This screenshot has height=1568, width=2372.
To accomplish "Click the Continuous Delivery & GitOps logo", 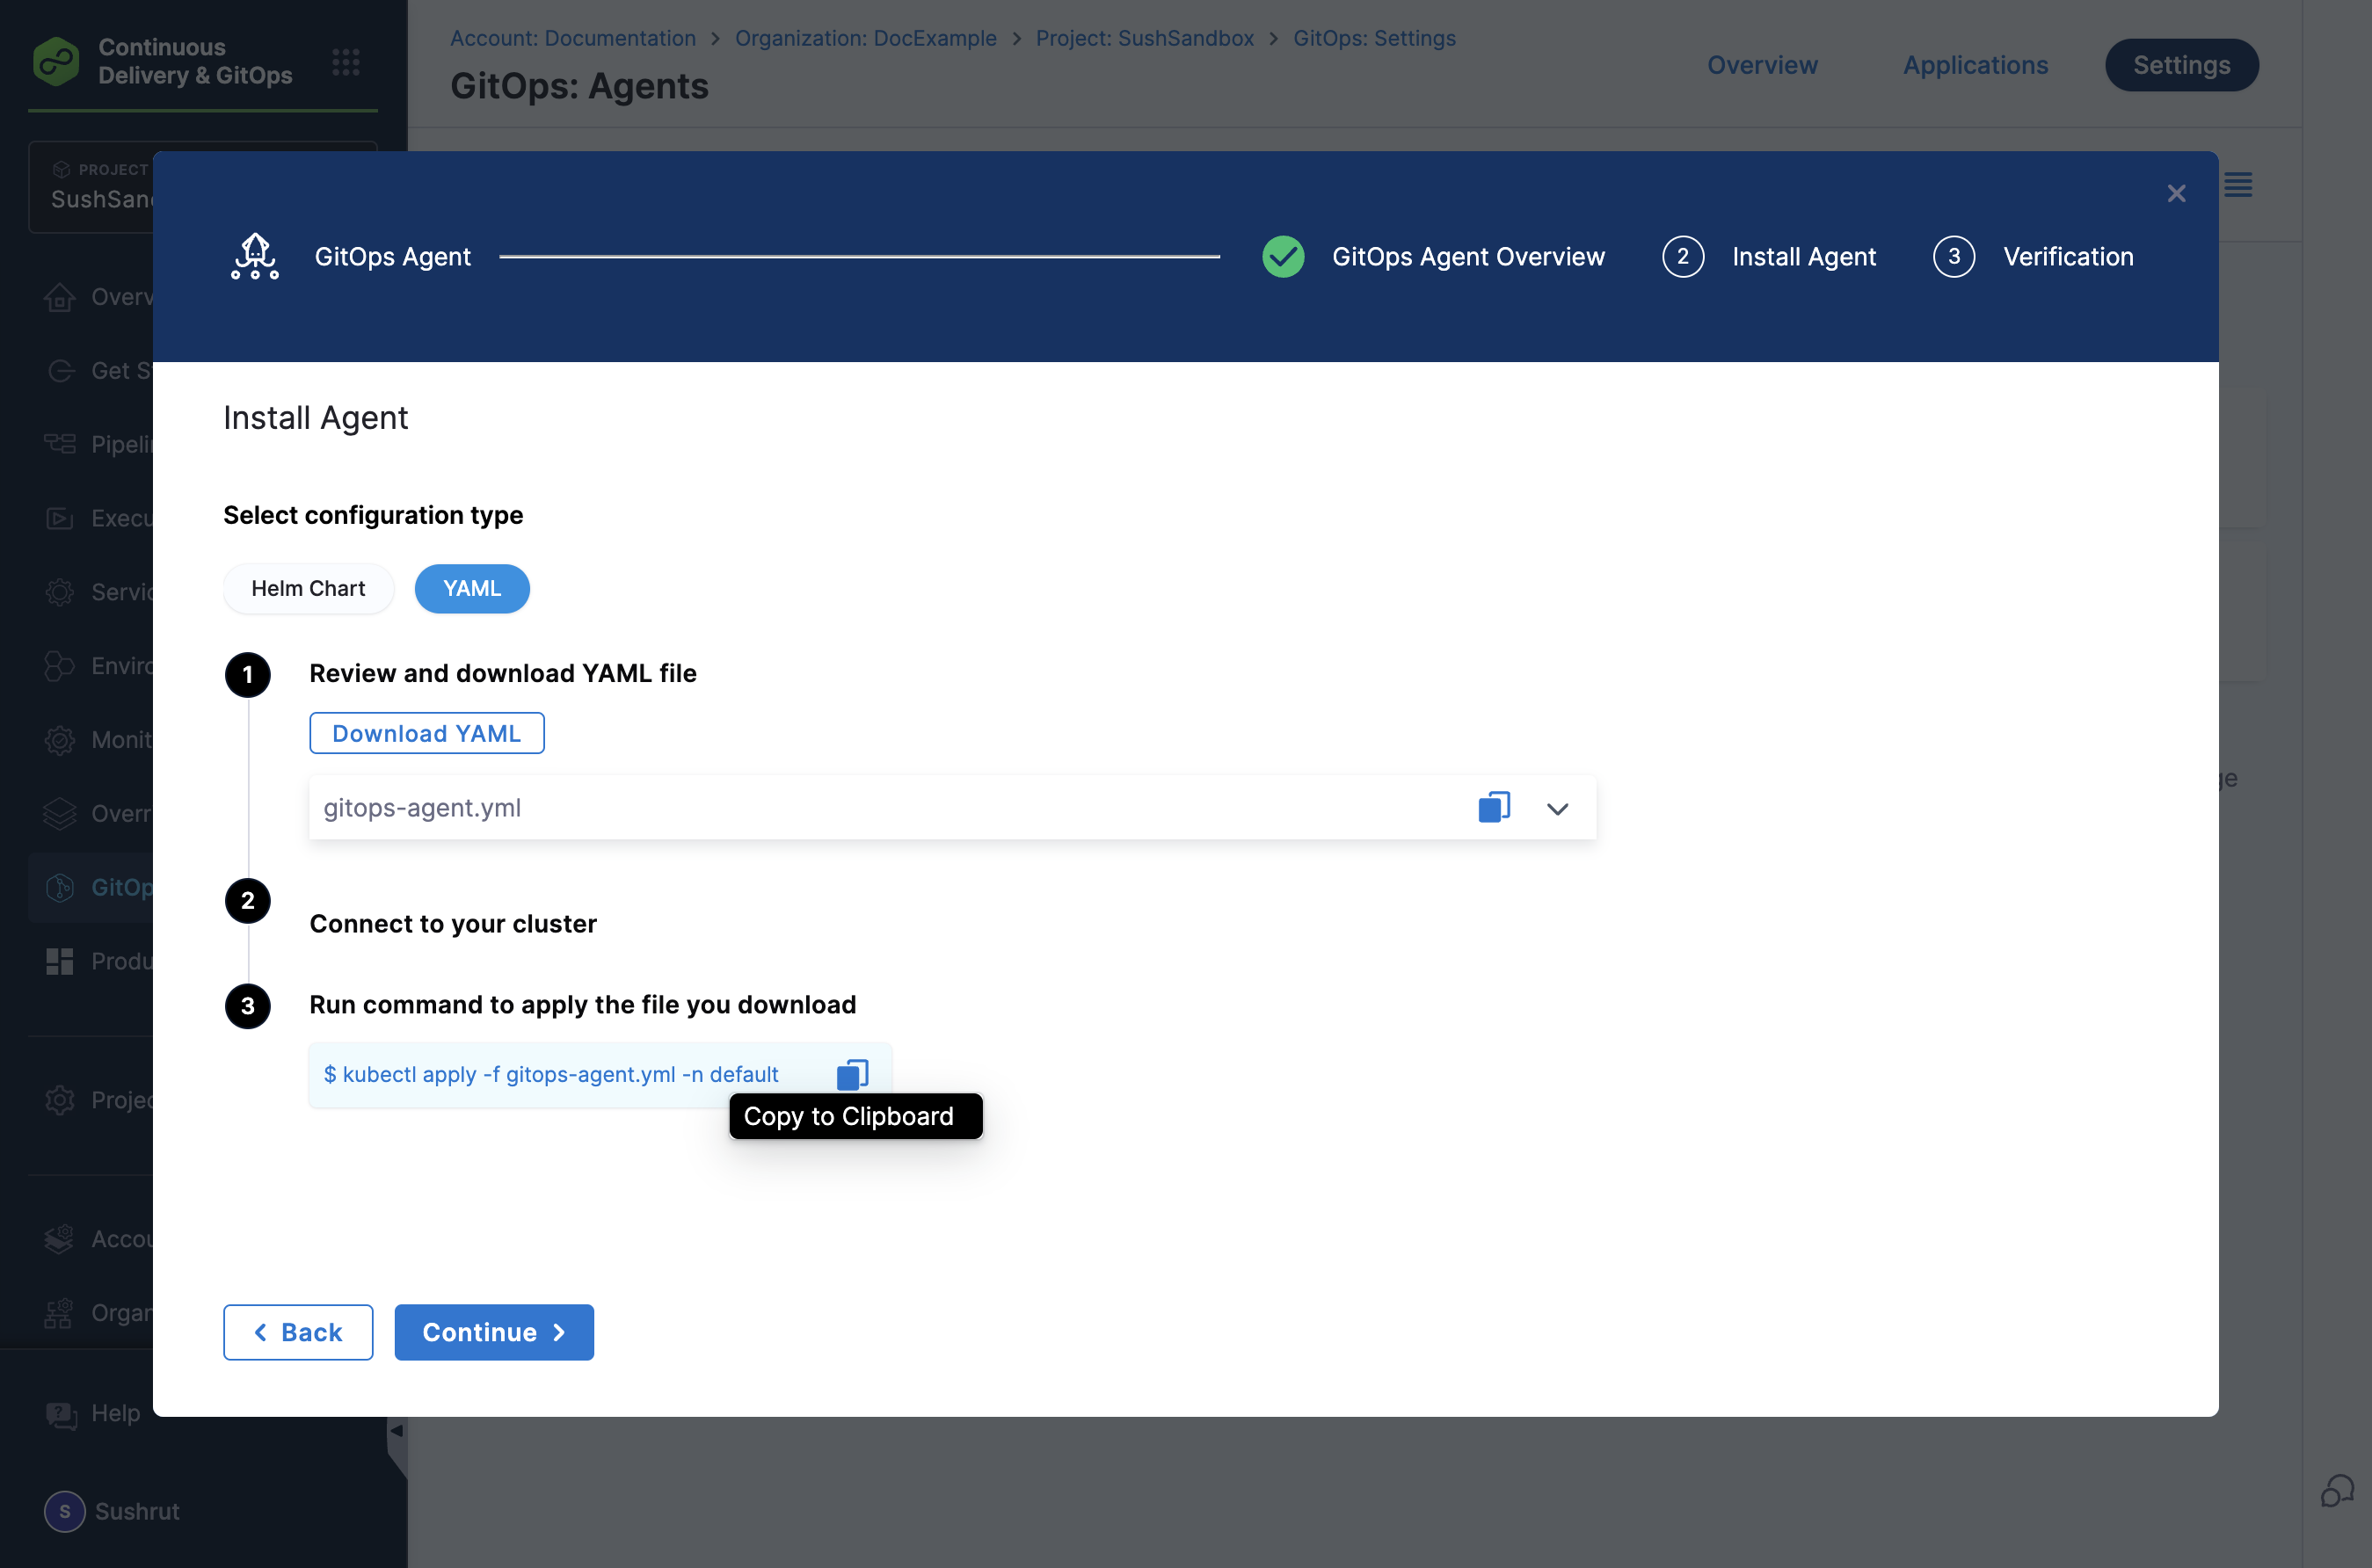I will click(56, 61).
